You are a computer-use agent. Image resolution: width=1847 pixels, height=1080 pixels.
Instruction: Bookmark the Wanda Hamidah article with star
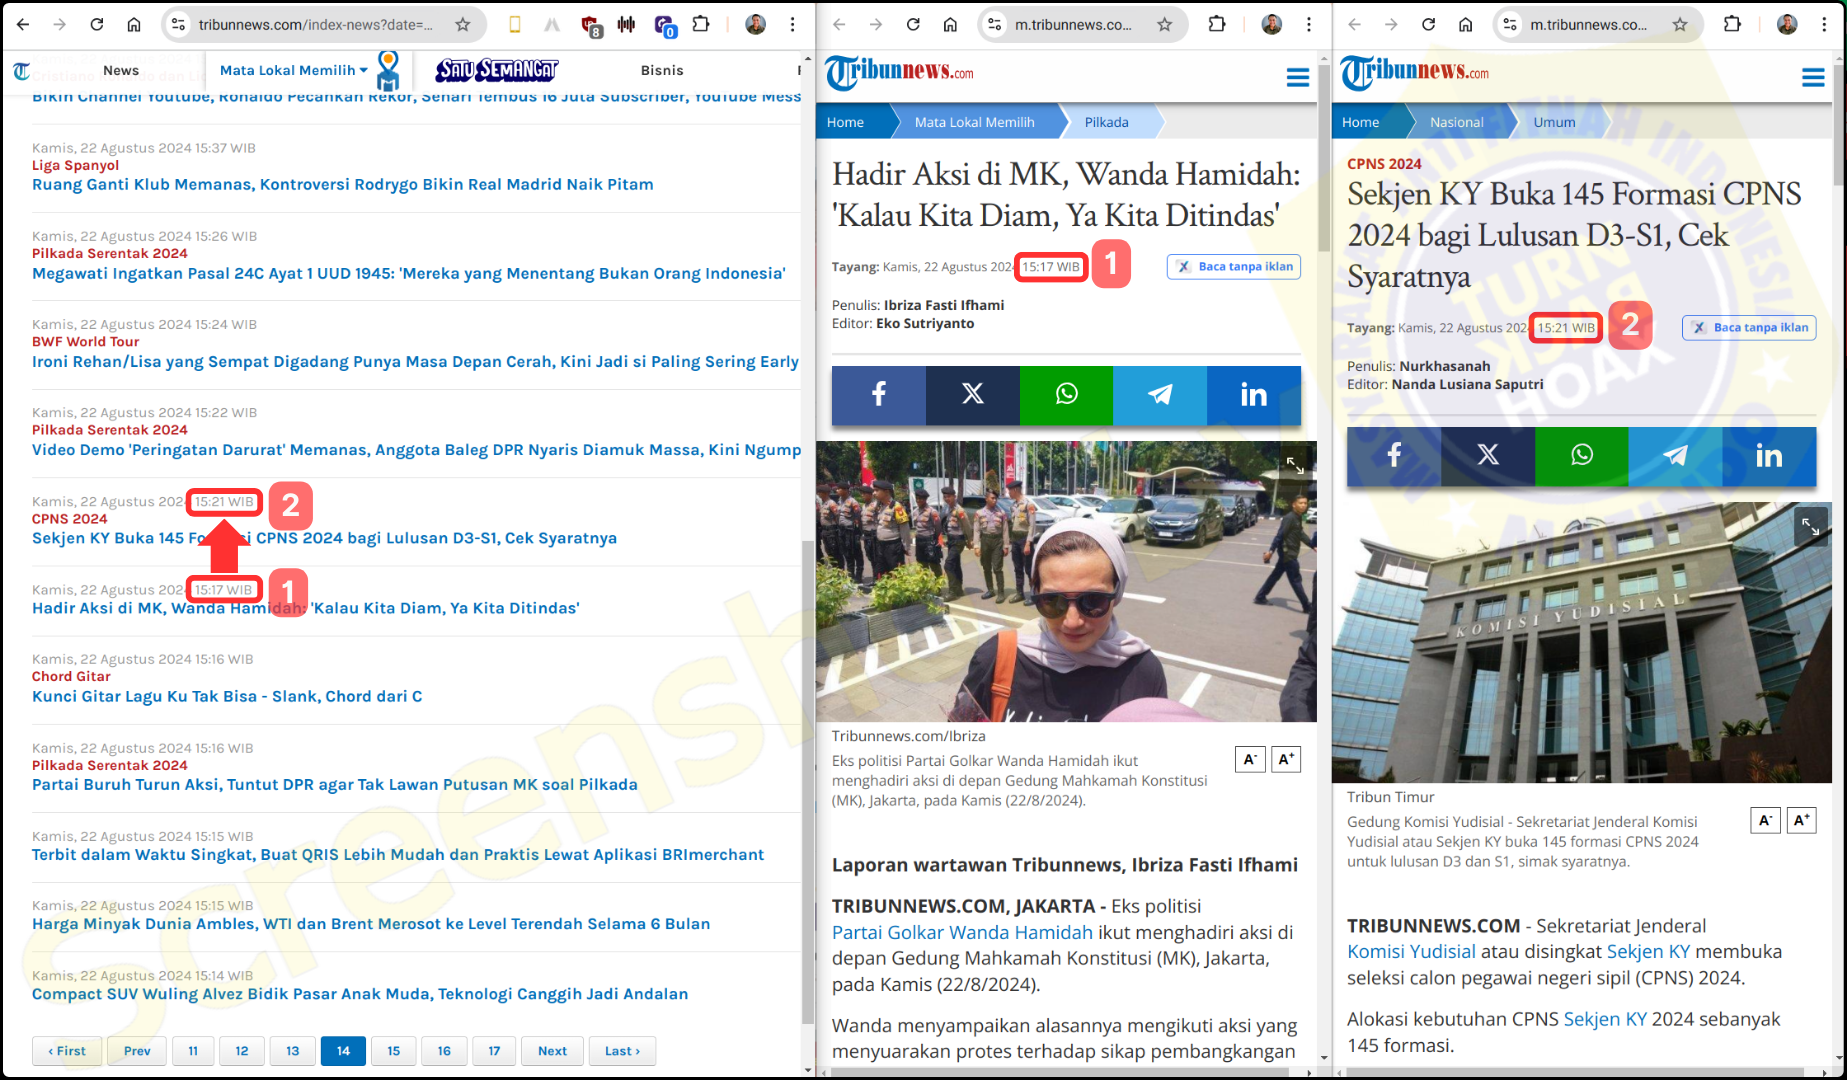coord(1164,24)
